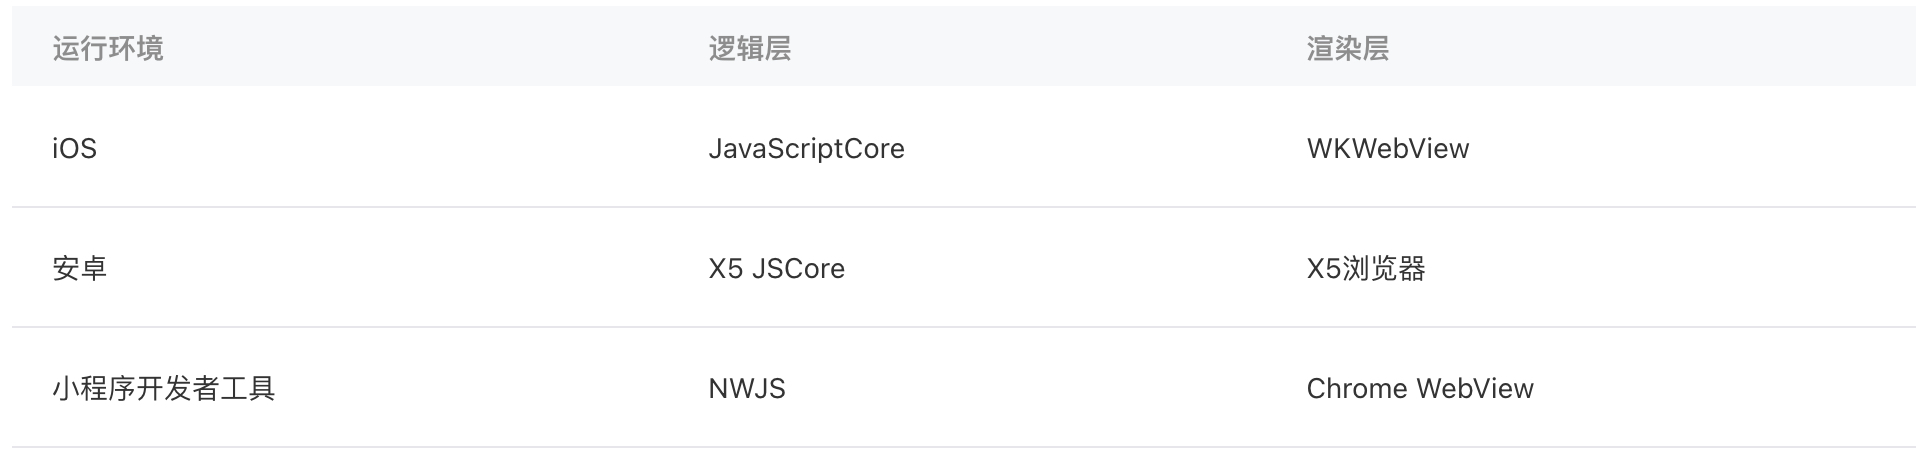Screen dimensions: 1916x456
Task: Click the divider line below the iOS row
Action: coord(960,207)
